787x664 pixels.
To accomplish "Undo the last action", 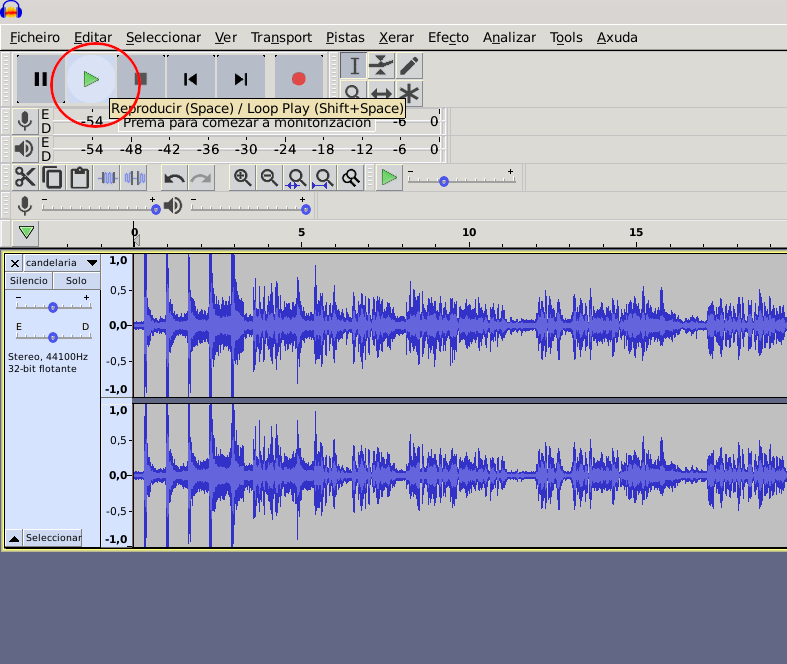I will coord(174,178).
